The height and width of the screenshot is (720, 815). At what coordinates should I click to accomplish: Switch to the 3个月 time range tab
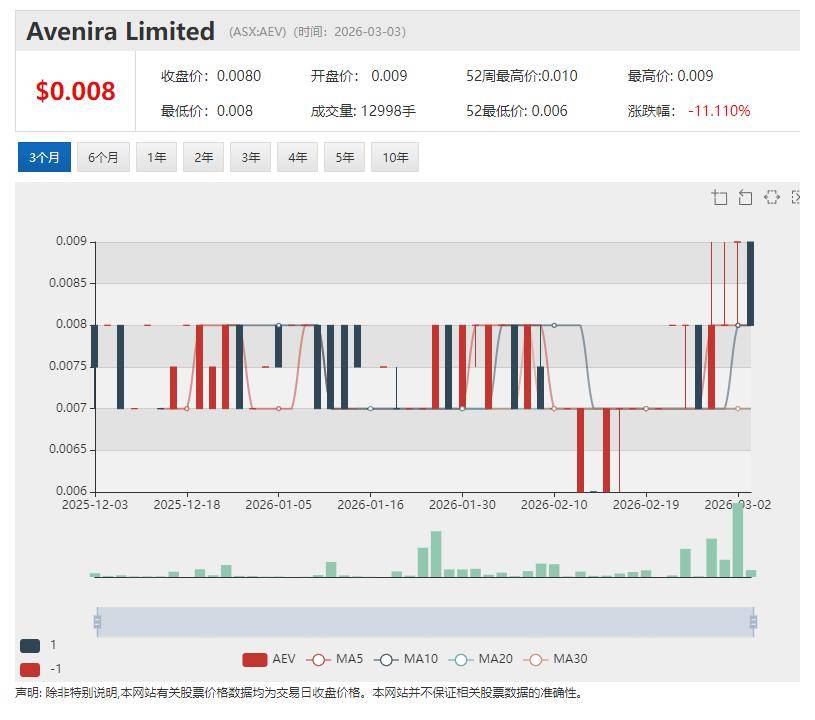pyautogui.click(x=44, y=157)
